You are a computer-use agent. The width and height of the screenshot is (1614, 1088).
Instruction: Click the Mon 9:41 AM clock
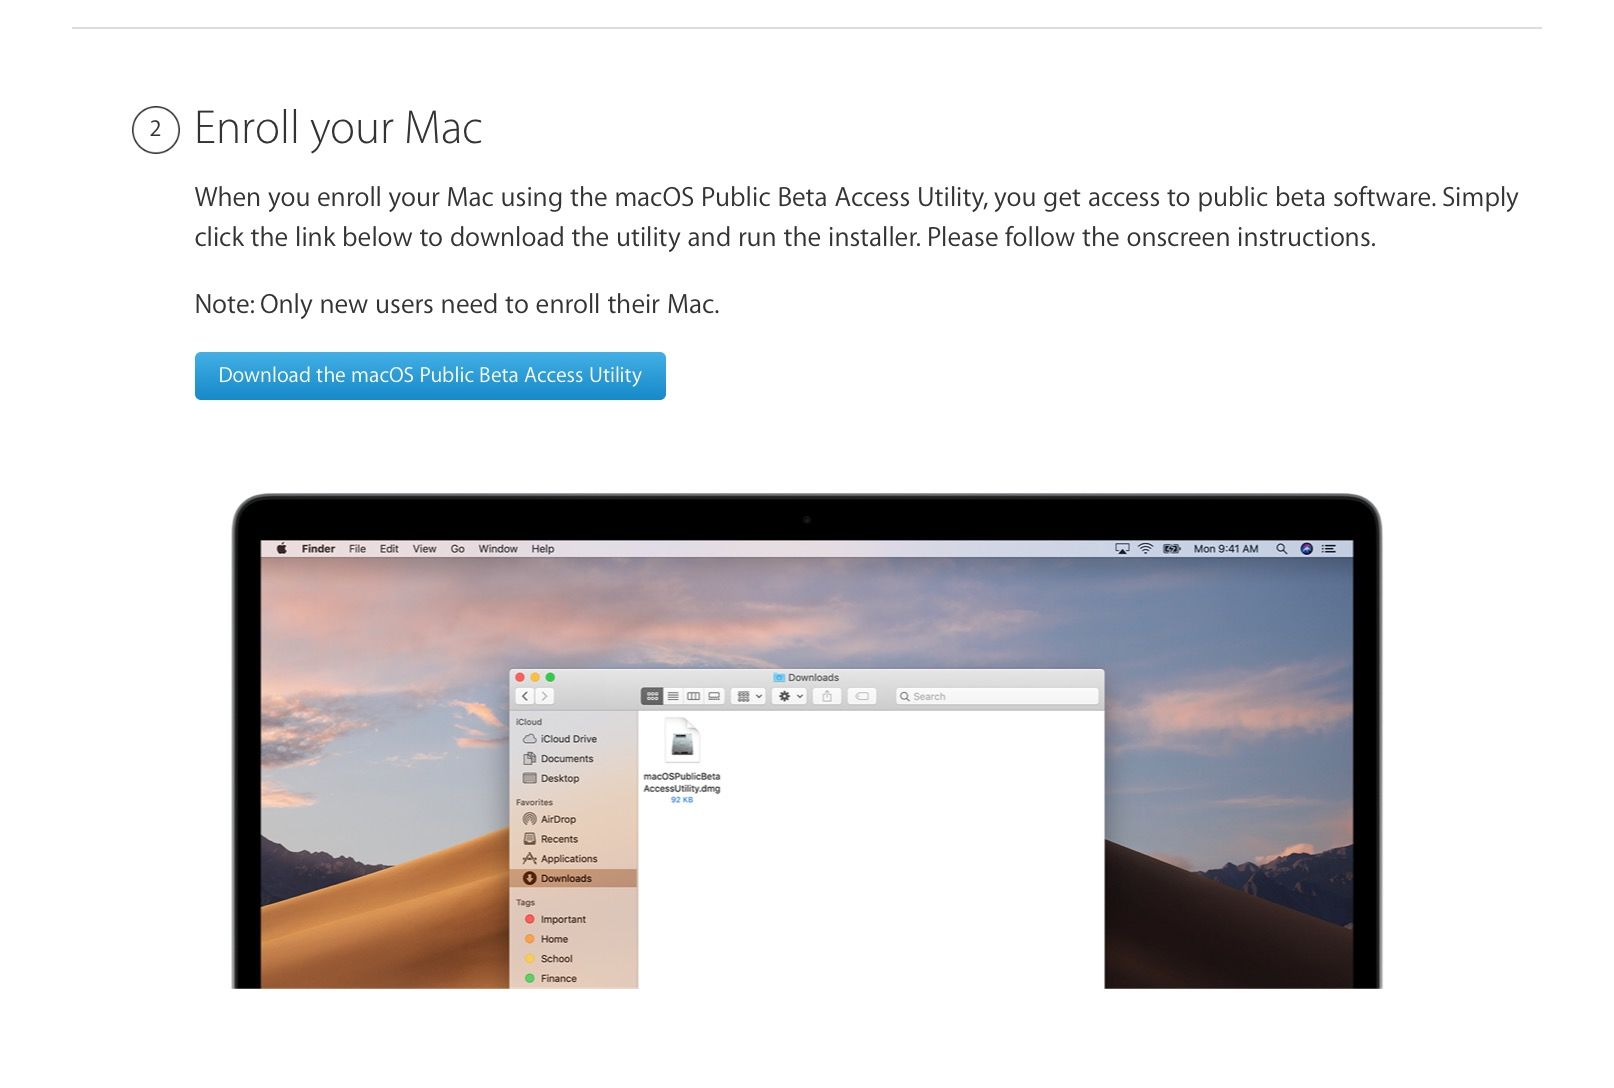tap(1226, 549)
